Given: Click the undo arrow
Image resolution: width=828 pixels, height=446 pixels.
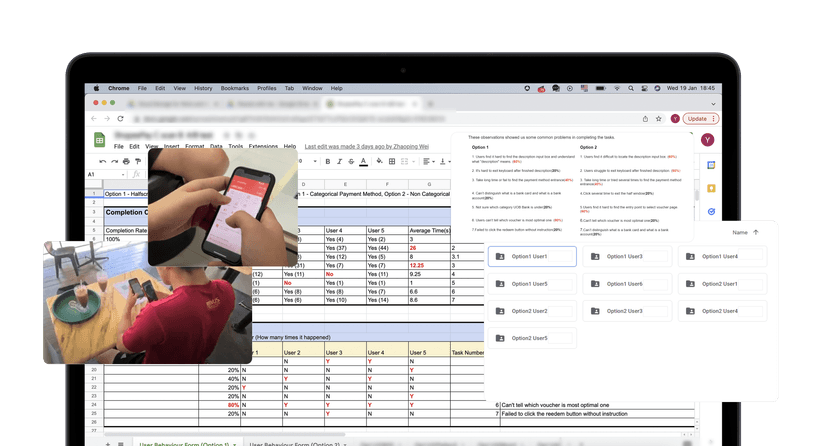Looking at the screenshot, I should coord(102,162).
